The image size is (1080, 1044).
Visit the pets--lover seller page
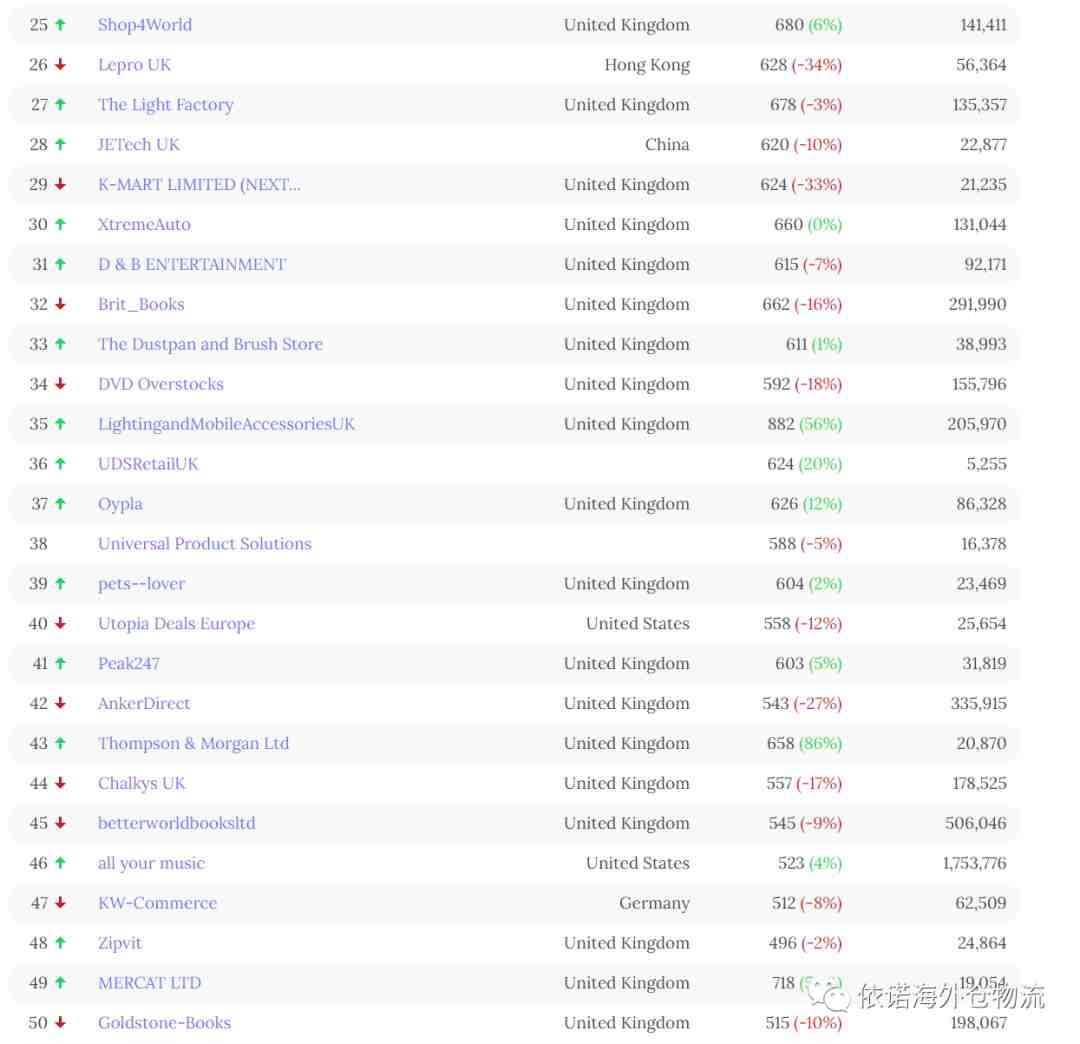[x=141, y=584]
